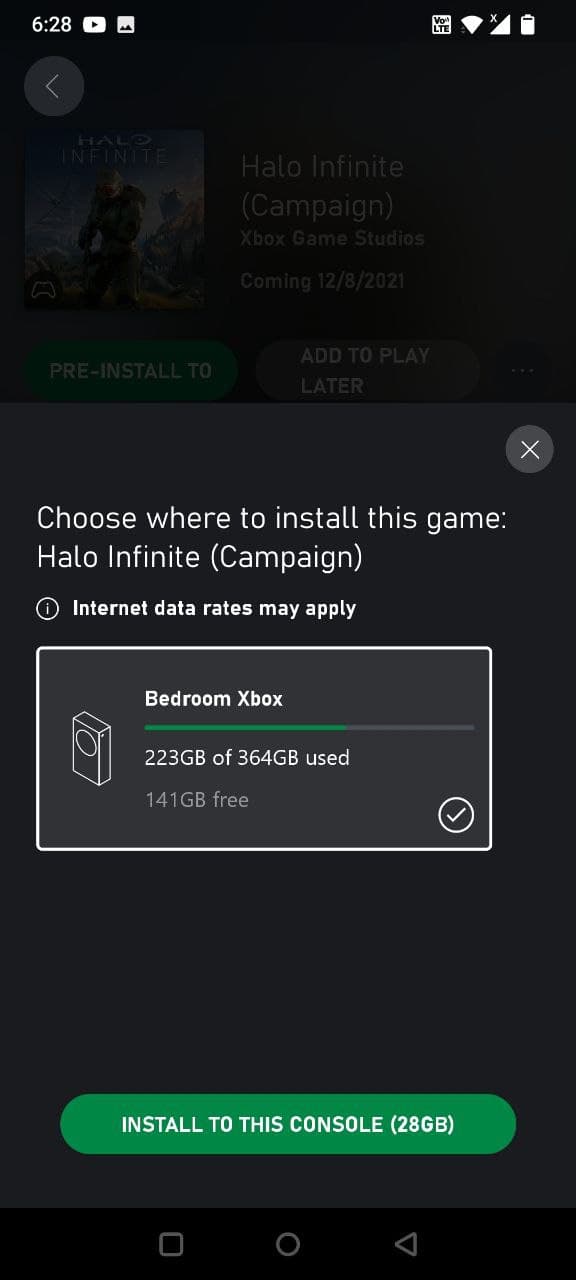Tap the dimmed Pre-Install To button

click(130, 371)
